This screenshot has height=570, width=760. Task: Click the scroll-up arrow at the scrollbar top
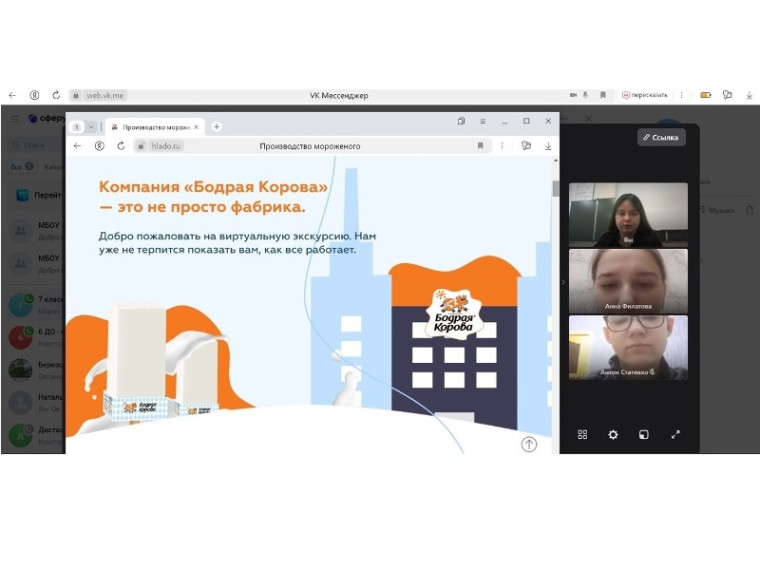(555, 160)
